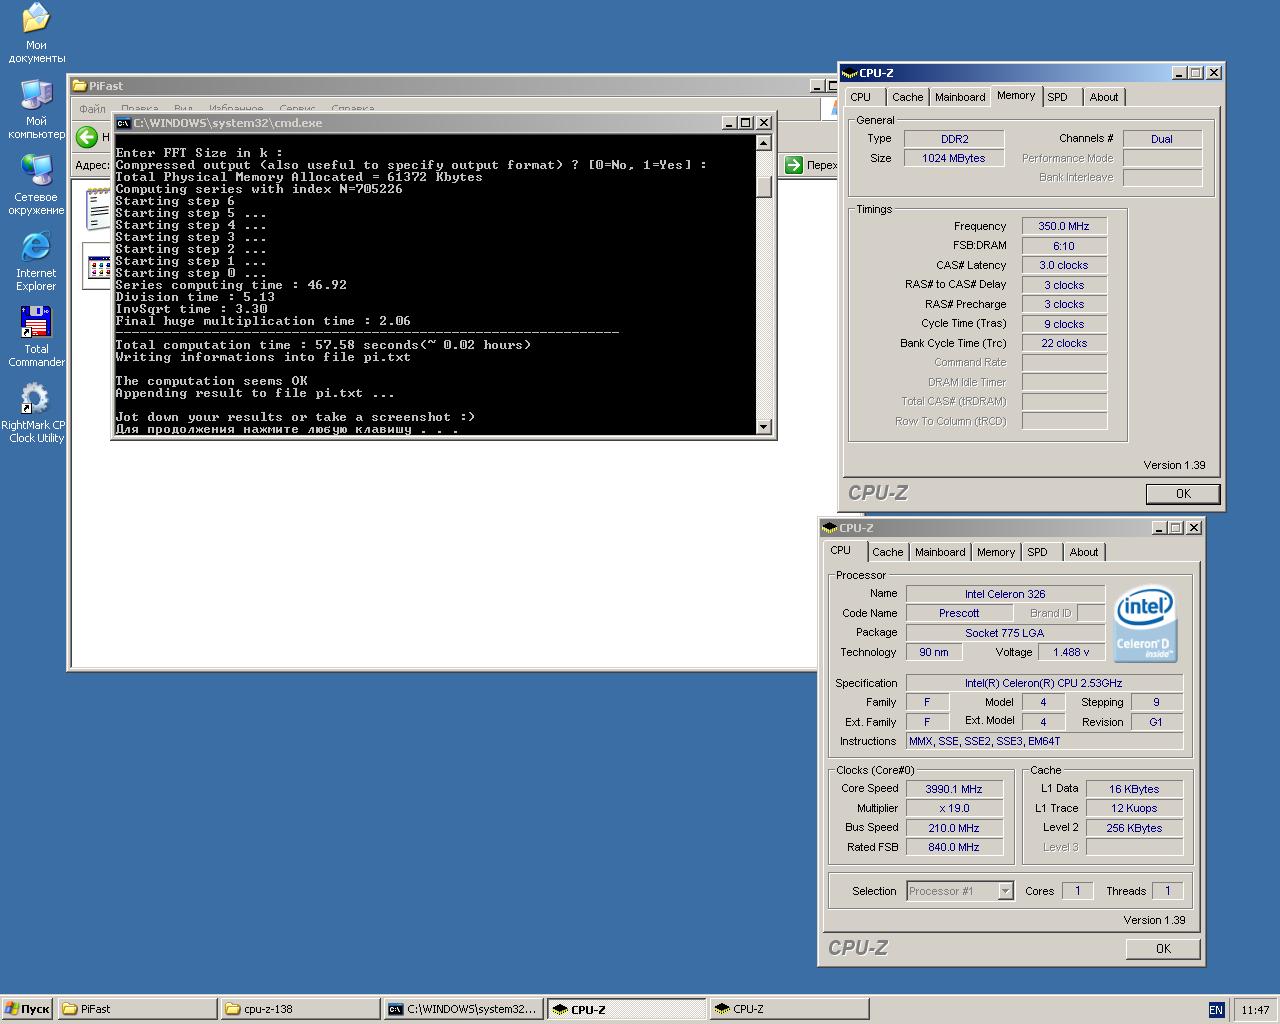Click the Code Name field Prescott
Image resolution: width=1280 pixels, height=1024 pixels.
pos(959,613)
